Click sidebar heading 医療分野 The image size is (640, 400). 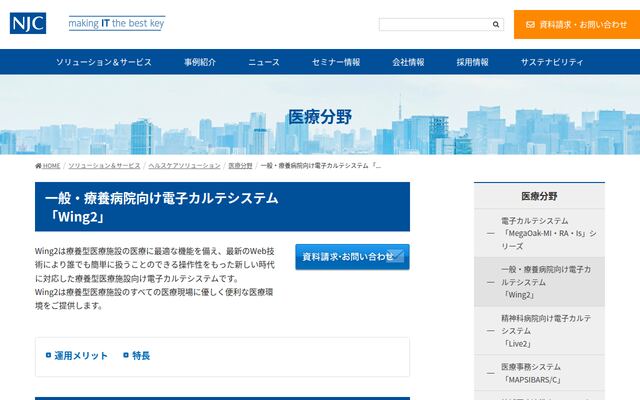pyautogui.click(x=539, y=196)
